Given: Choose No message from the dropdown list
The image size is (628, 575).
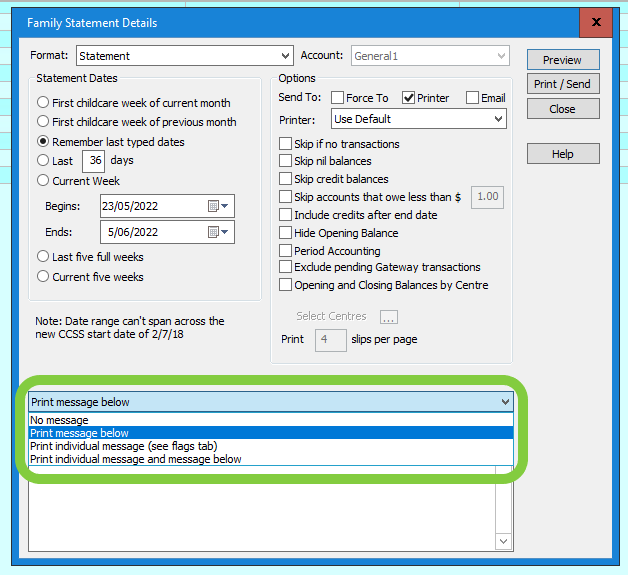Looking at the screenshot, I should tap(271, 420).
